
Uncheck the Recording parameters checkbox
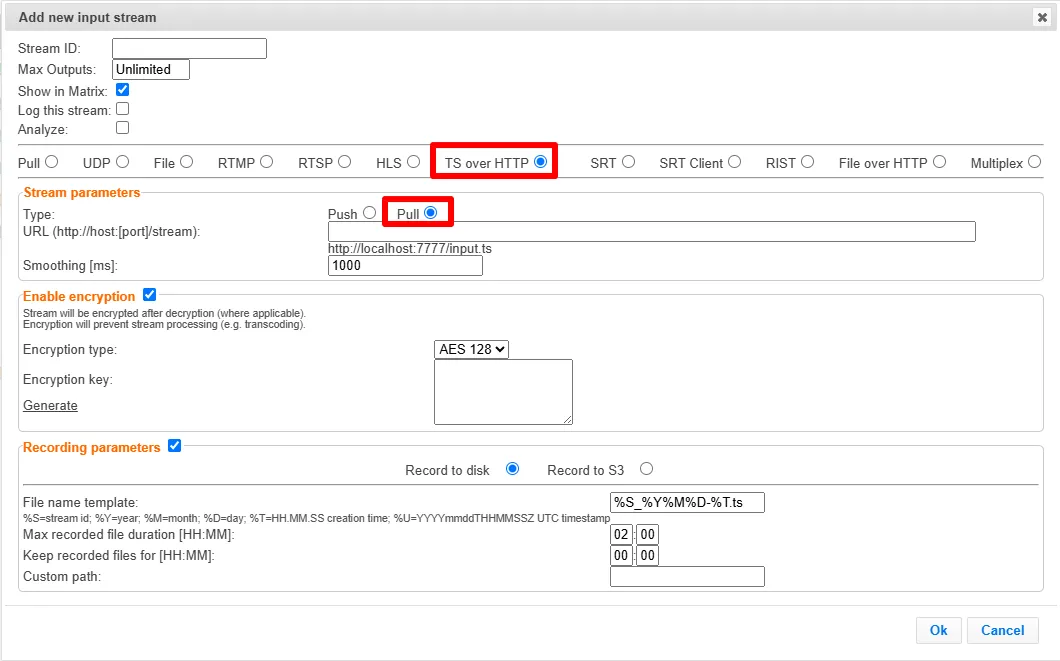click(174, 446)
